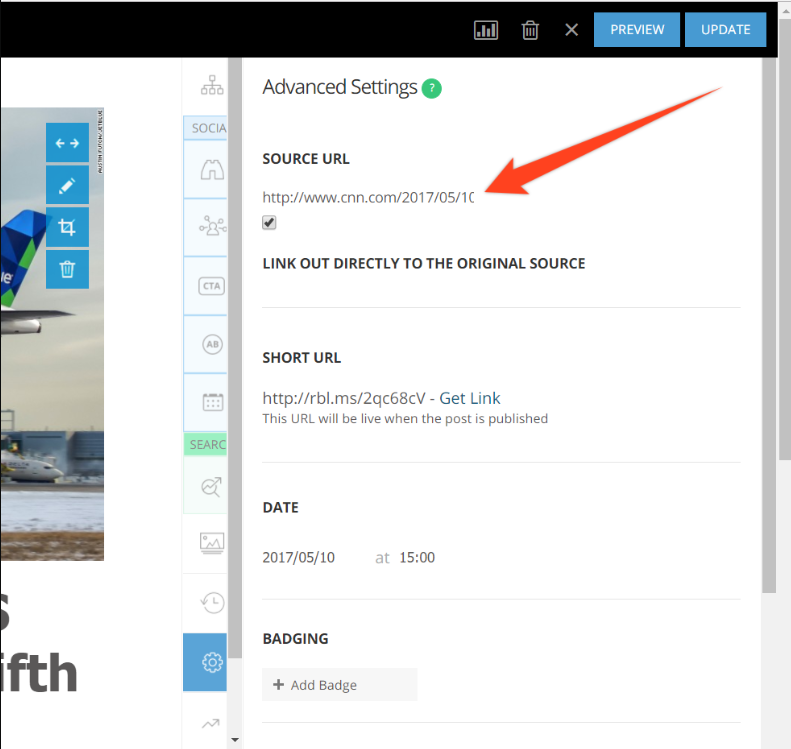Click the UPDATE button
The image size is (791, 749).
click(x=725, y=30)
